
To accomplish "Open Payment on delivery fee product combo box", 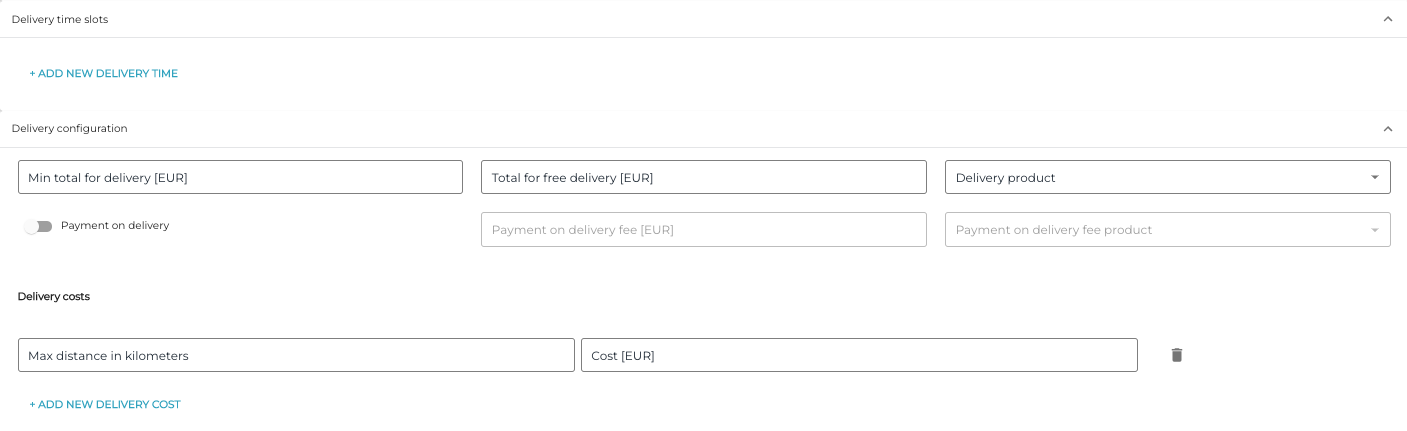I will (1150, 230).
